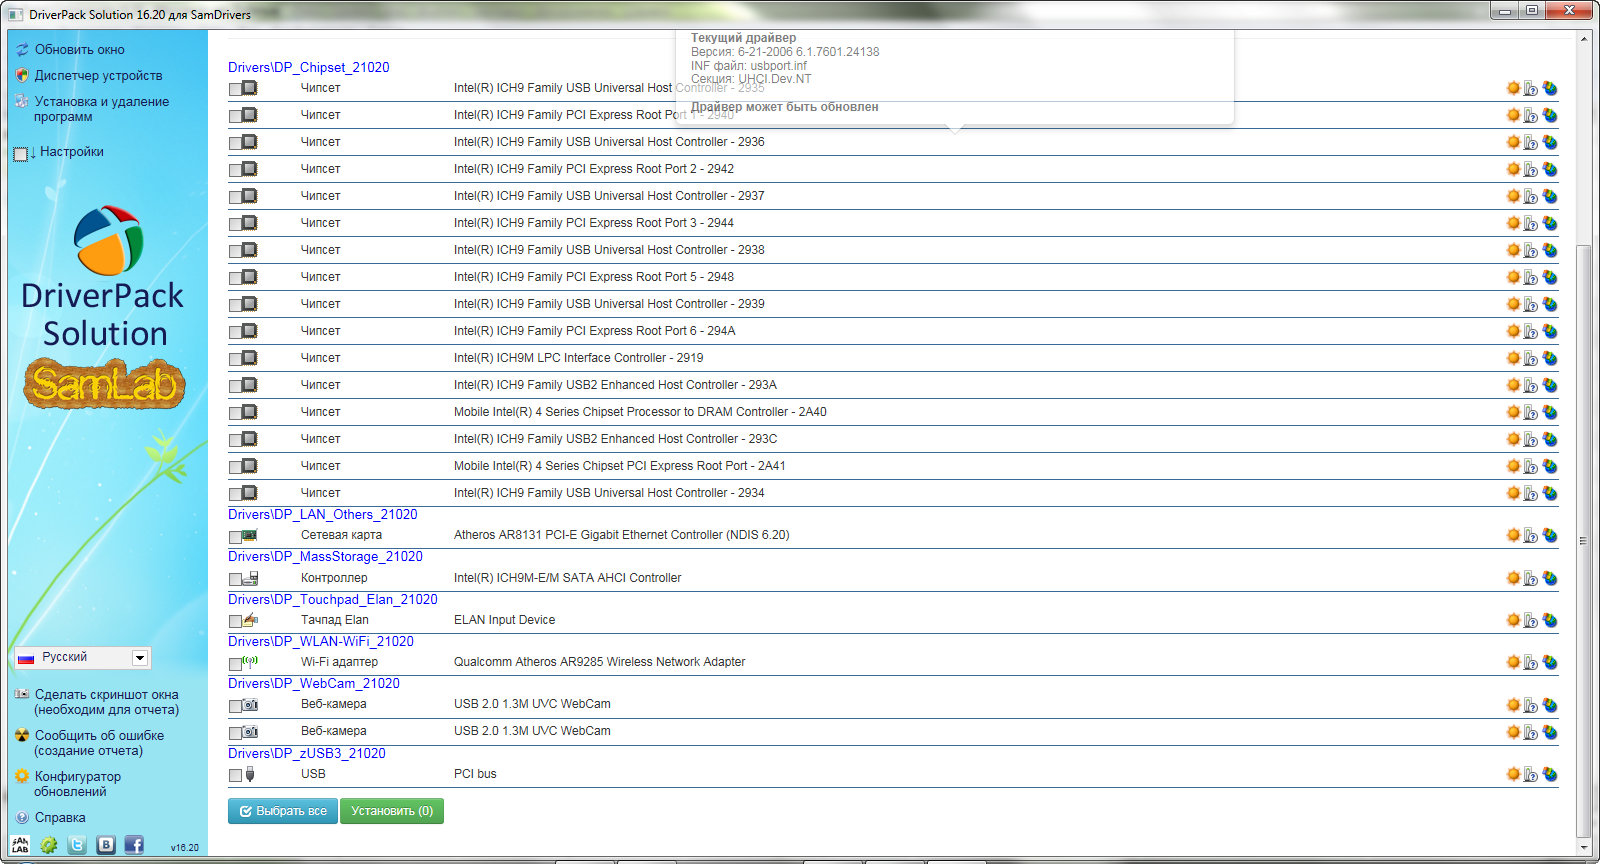Image resolution: width=1600 pixels, height=864 pixels.
Task: Click the vertical scrollbar of the driver list
Action: (1583, 540)
